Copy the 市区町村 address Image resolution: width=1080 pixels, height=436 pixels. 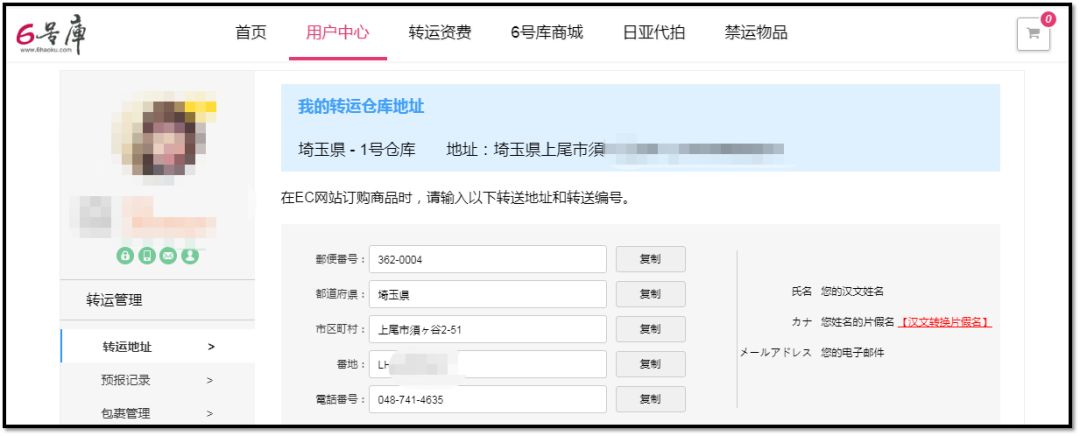(x=650, y=329)
